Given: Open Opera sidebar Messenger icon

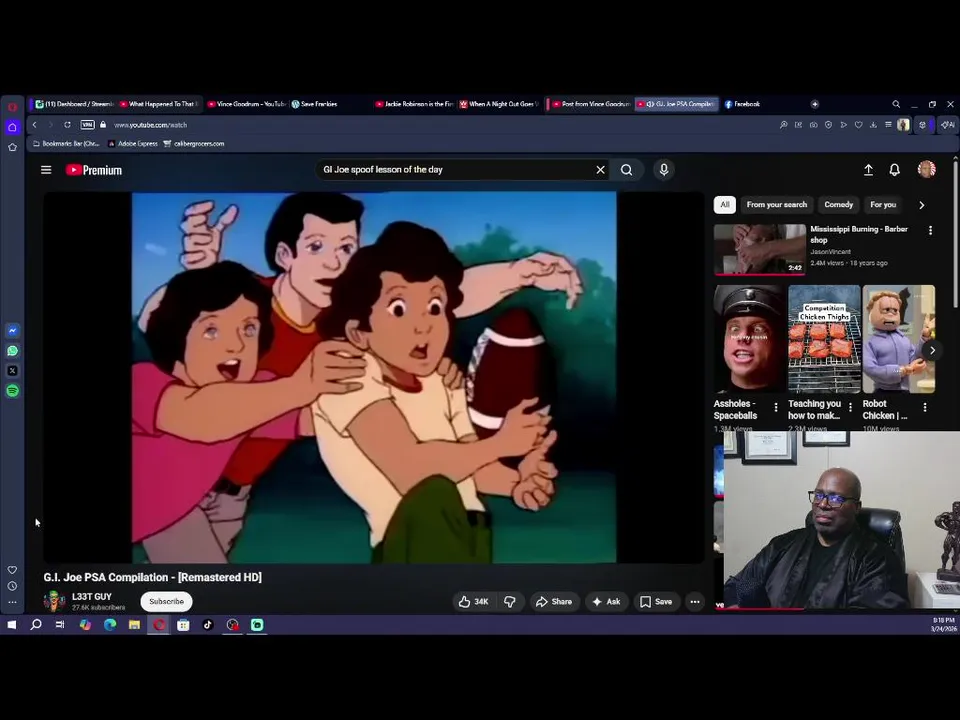Looking at the screenshot, I should 12,331.
